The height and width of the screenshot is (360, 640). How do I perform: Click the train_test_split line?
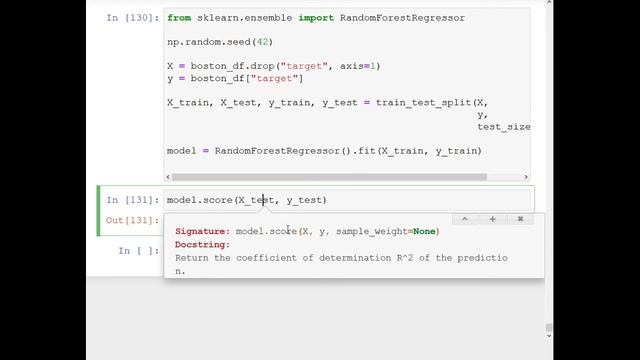(327, 102)
